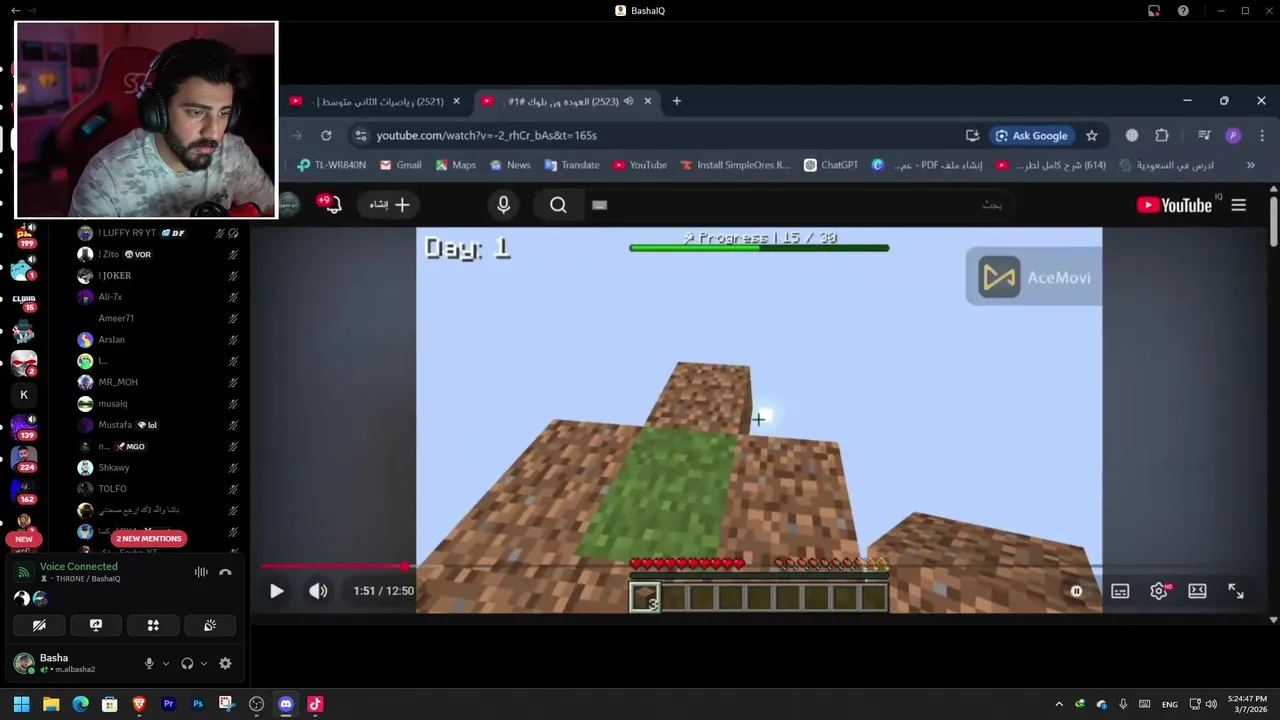Click the Ask Google button
The image size is (1280, 720).
pyautogui.click(x=1030, y=135)
